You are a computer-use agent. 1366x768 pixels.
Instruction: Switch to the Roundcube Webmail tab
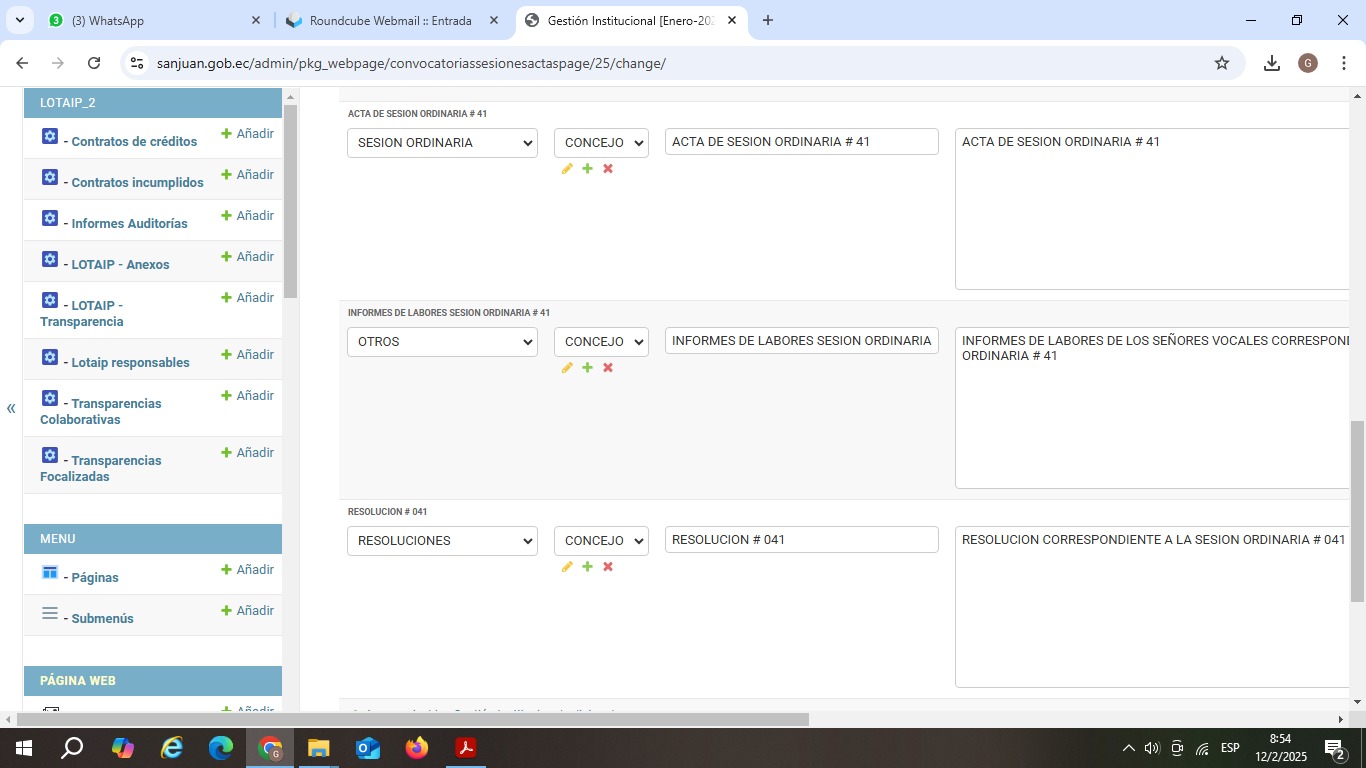390,20
